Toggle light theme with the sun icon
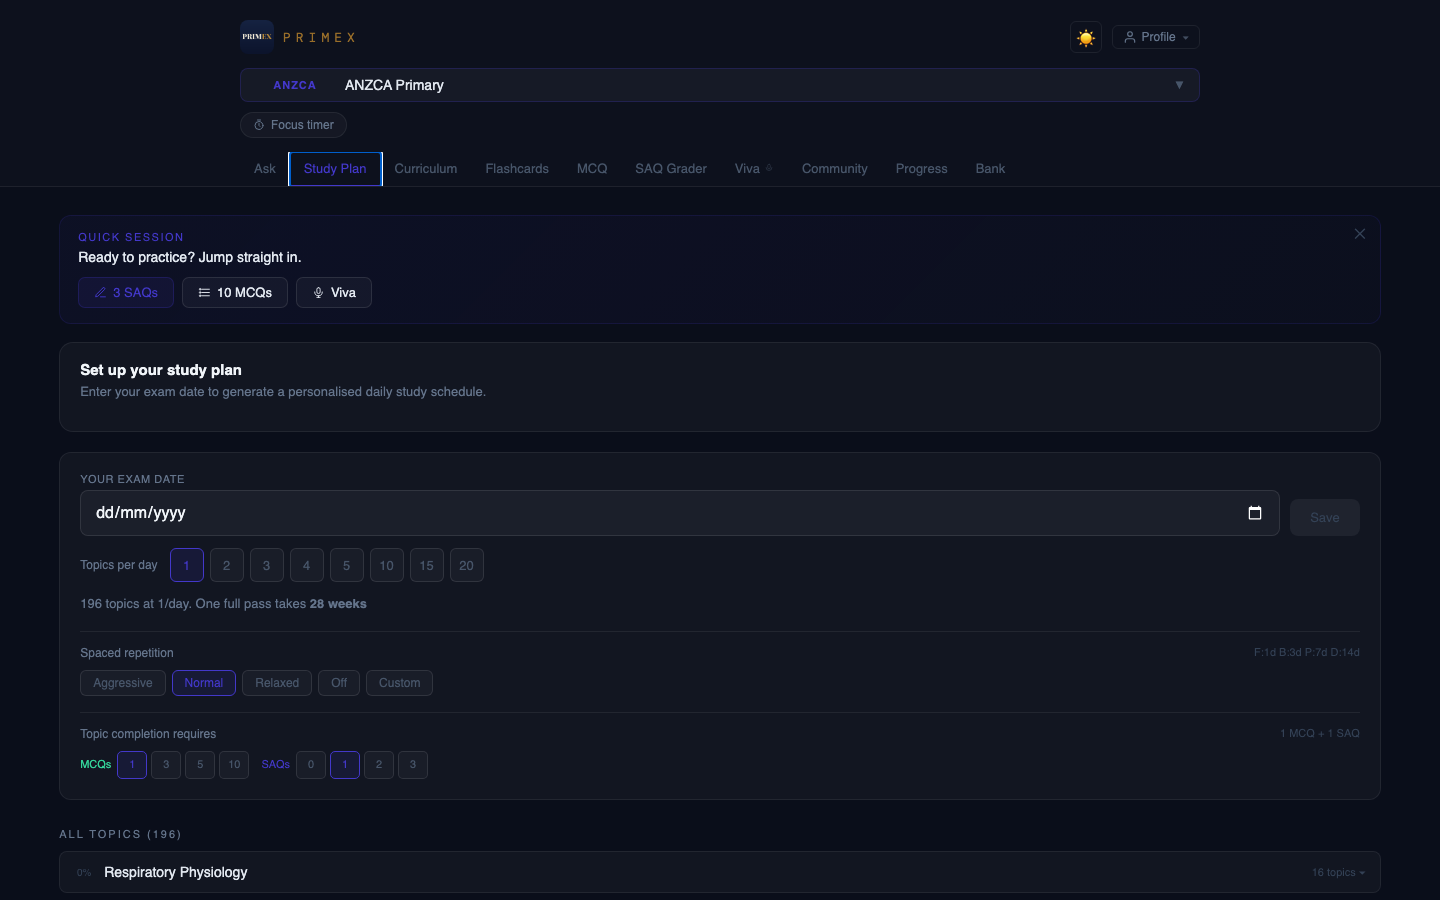Image resolution: width=1440 pixels, height=900 pixels. point(1086,38)
